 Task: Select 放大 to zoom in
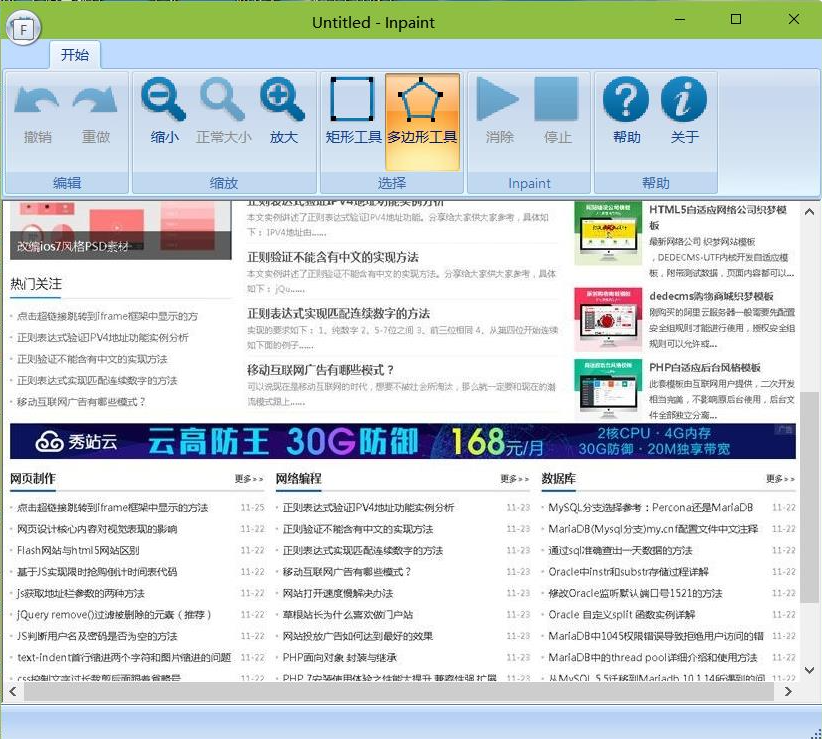pos(283,110)
